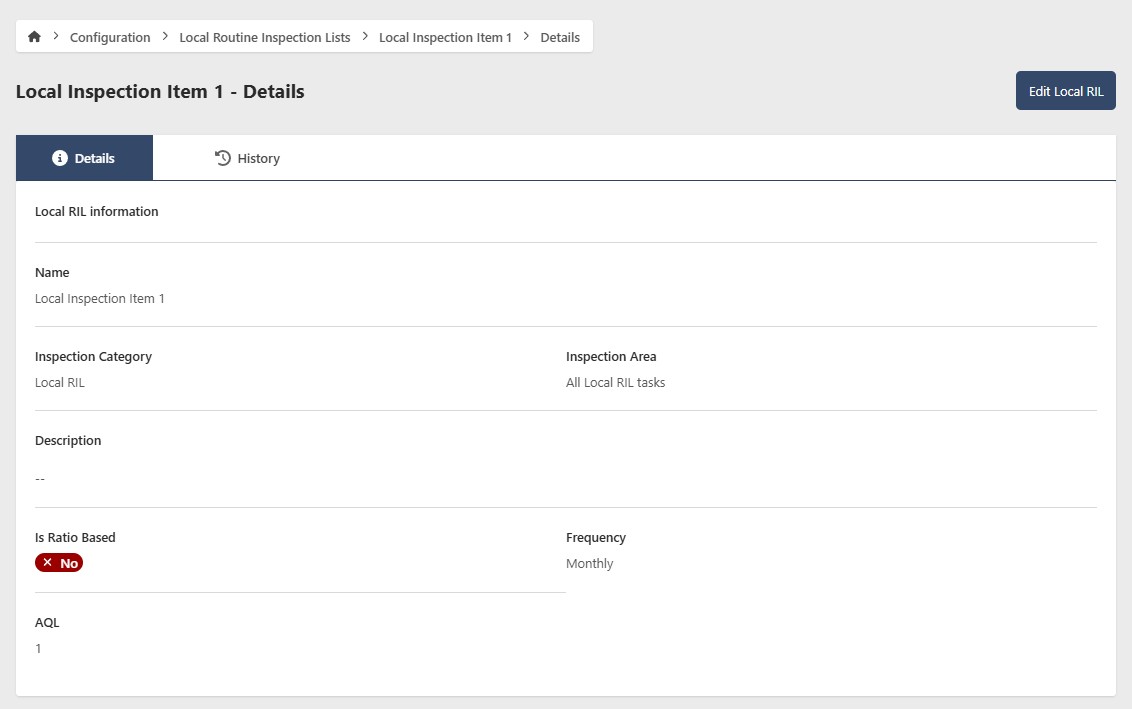Open Local Inspection Item 1 breadcrumb link
This screenshot has width=1132, height=709.
point(445,37)
